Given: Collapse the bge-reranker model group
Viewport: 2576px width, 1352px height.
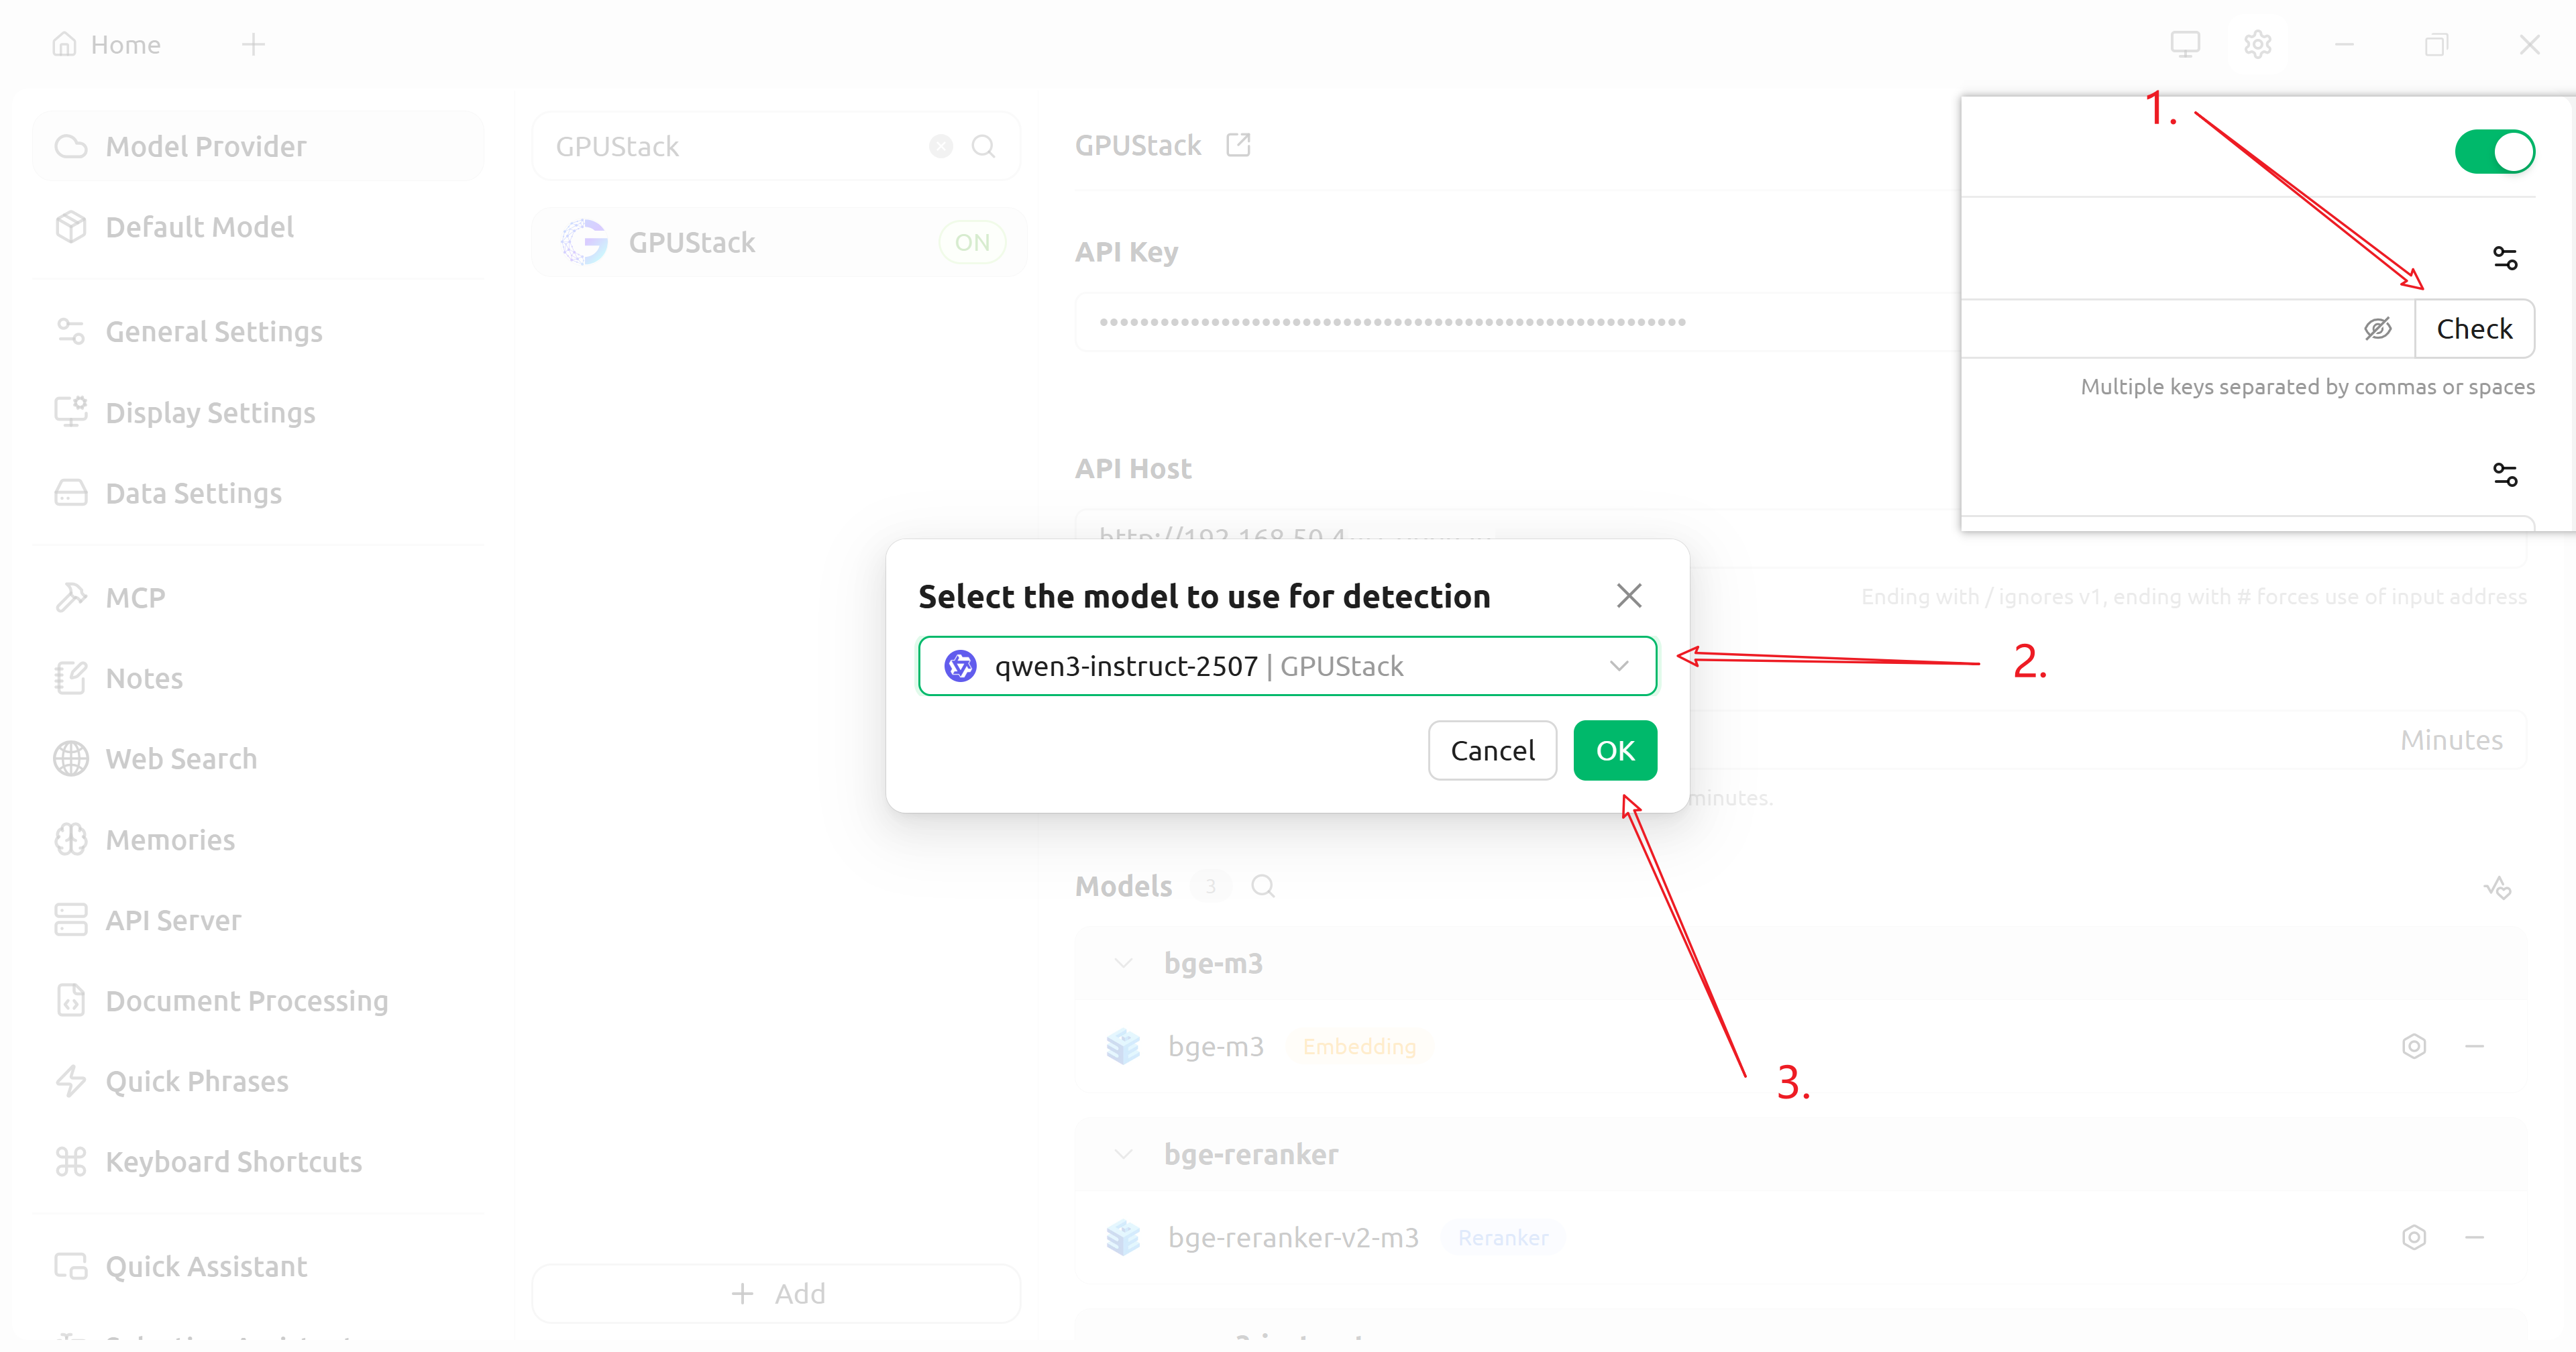Looking at the screenshot, I should point(1124,1154).
